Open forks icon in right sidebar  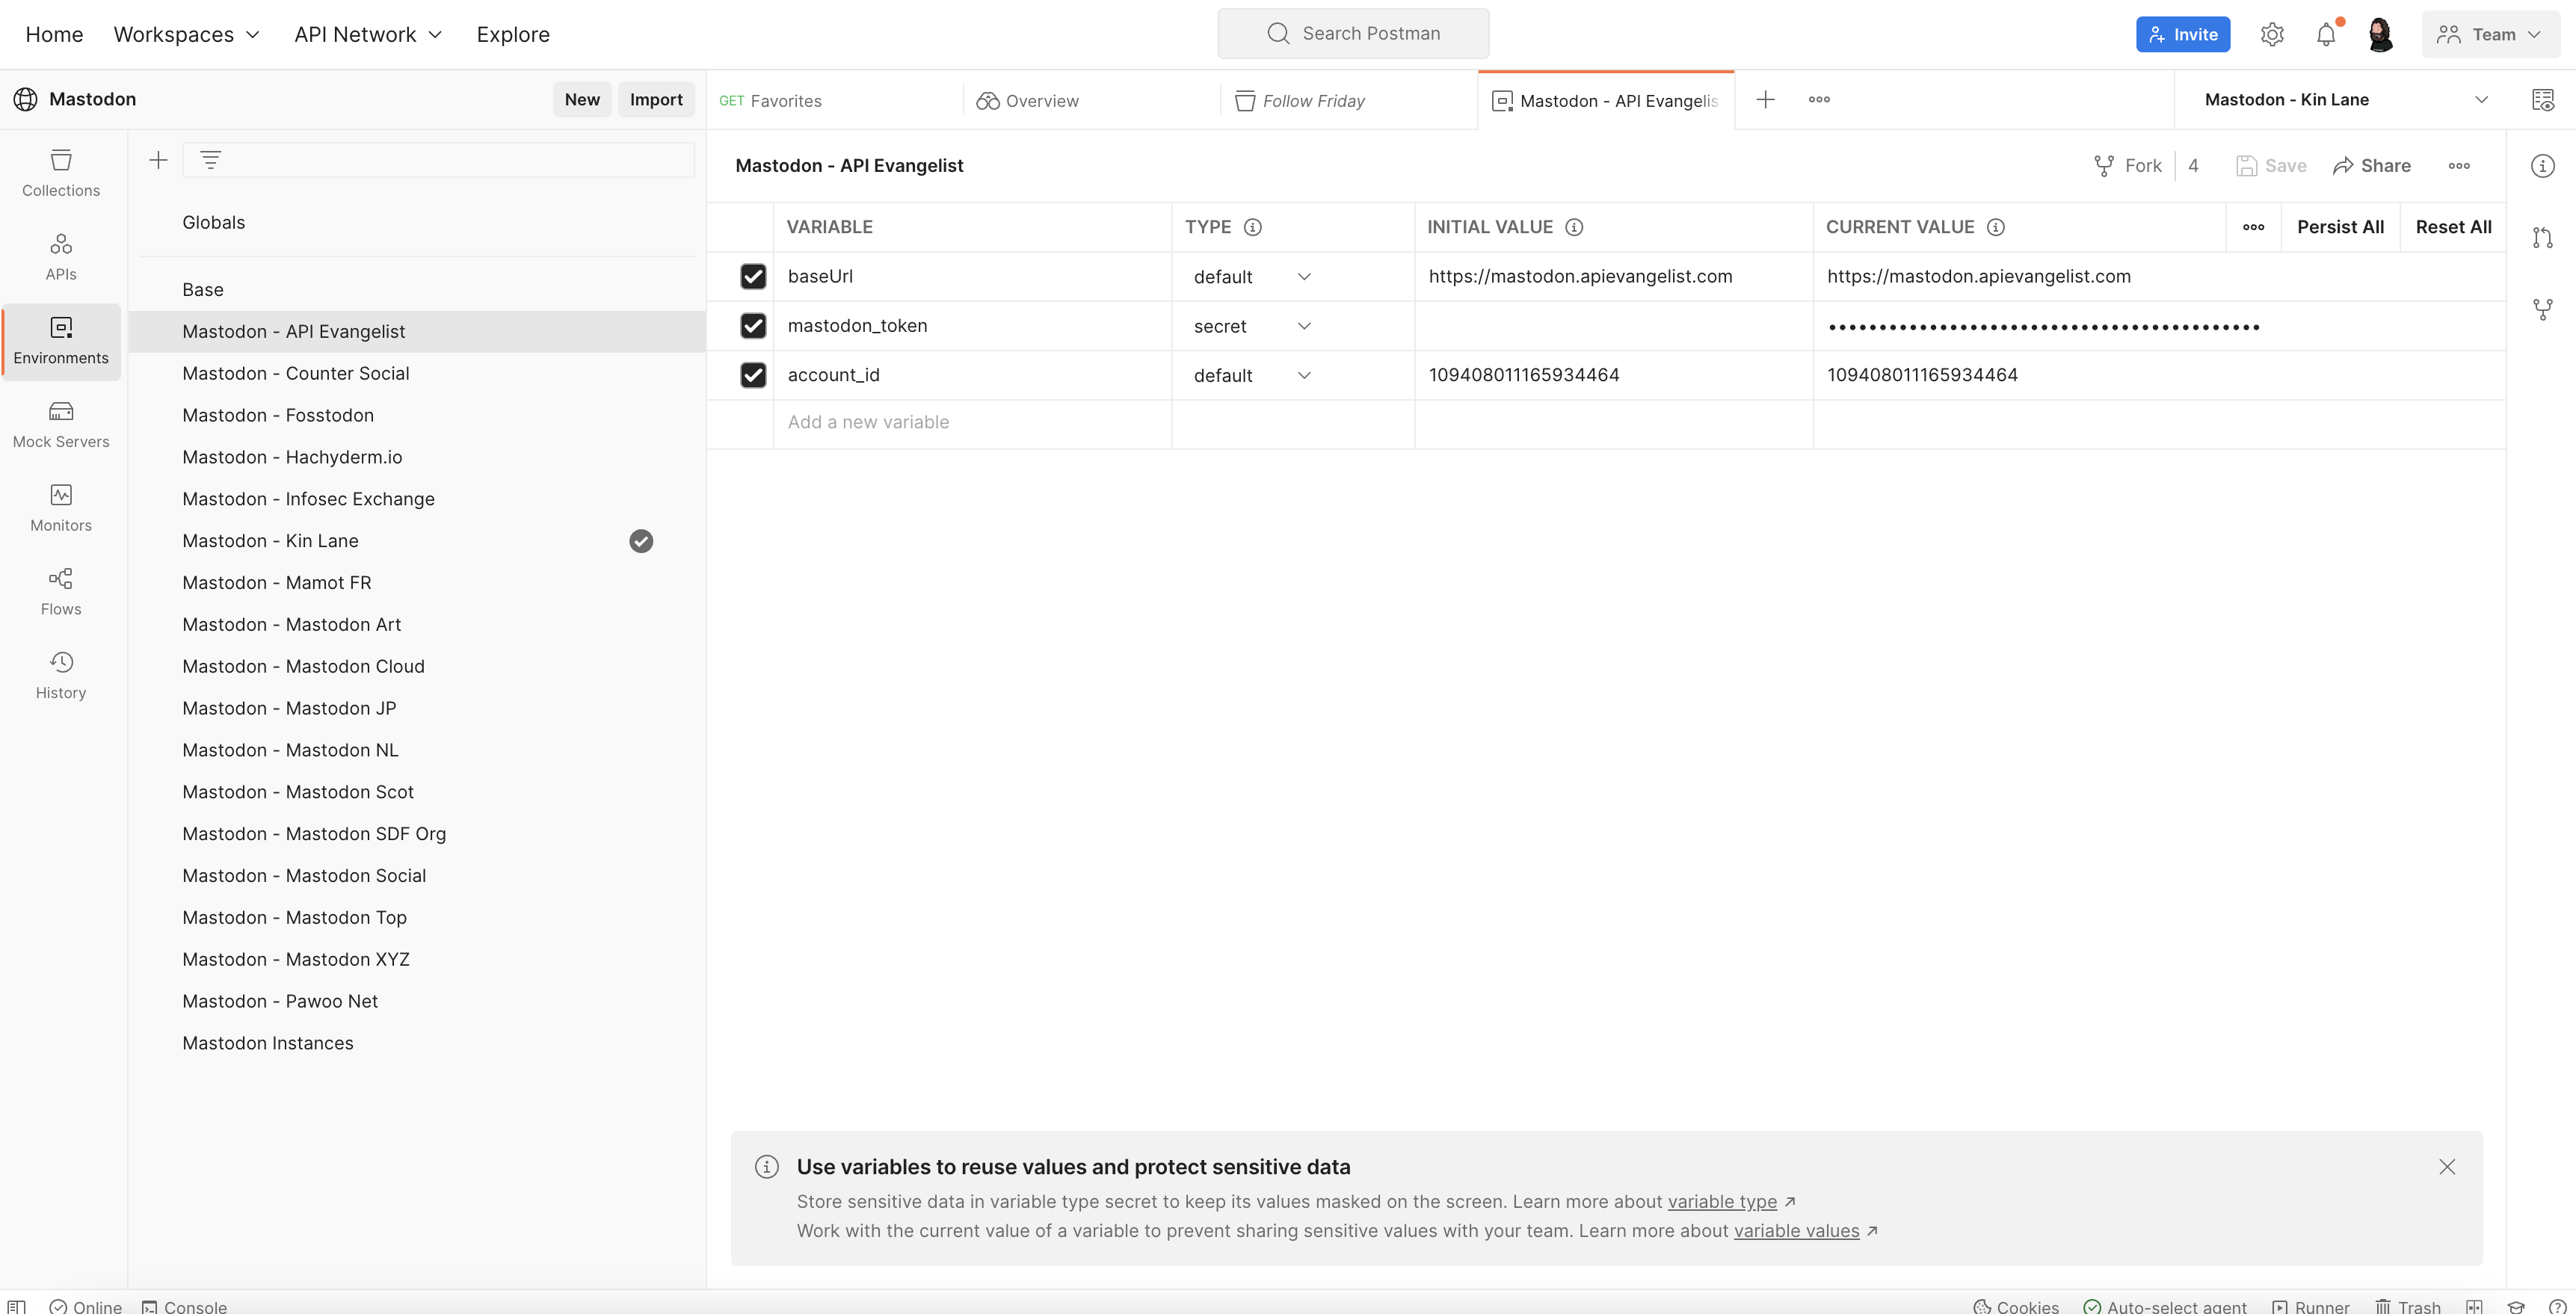[2542, 309]
